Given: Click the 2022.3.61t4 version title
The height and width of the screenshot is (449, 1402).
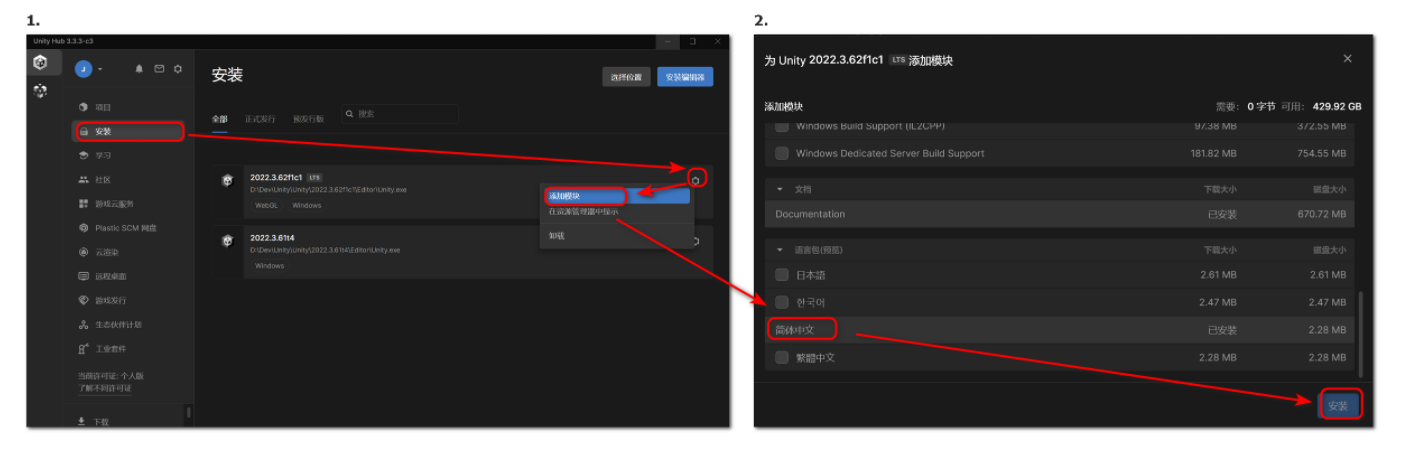Looking at the screenshot, I should pos(272,237).
